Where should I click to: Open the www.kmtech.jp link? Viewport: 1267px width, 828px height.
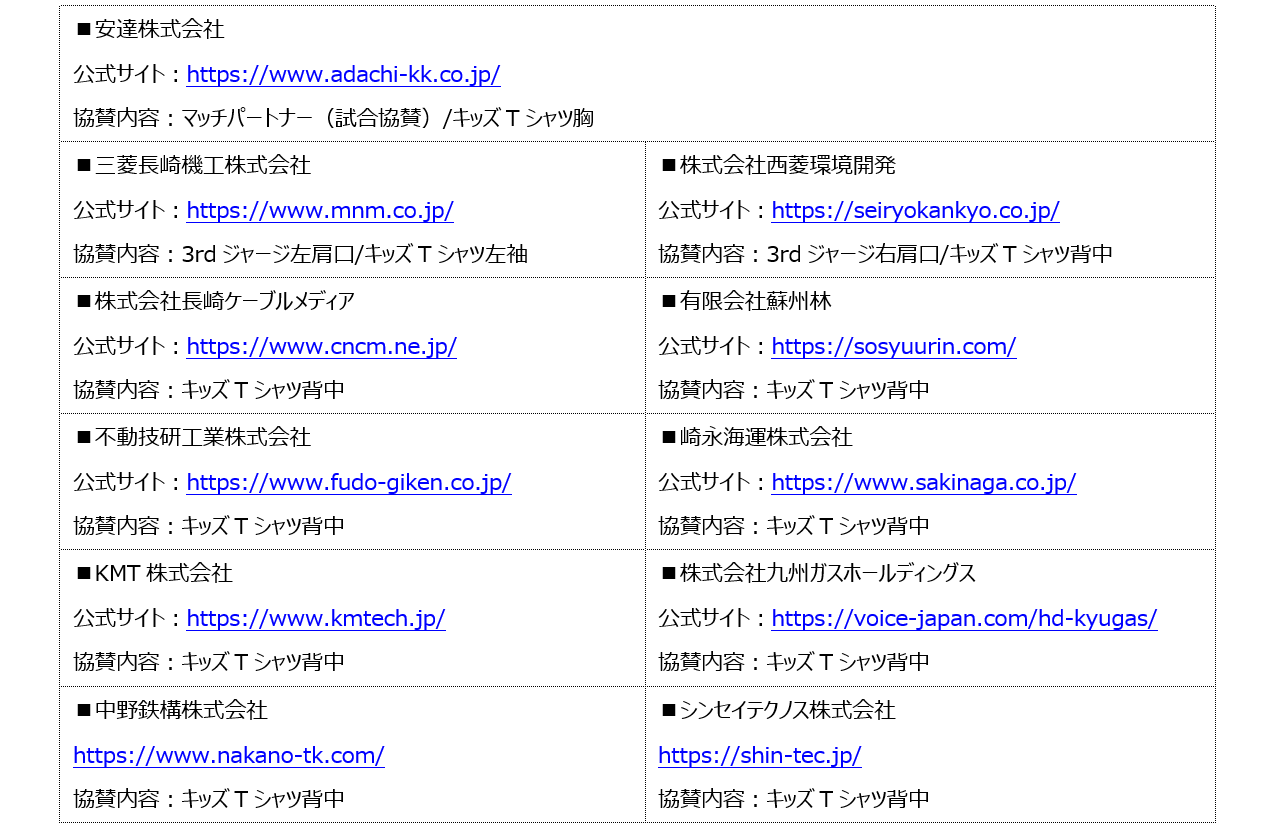point(316,618)
